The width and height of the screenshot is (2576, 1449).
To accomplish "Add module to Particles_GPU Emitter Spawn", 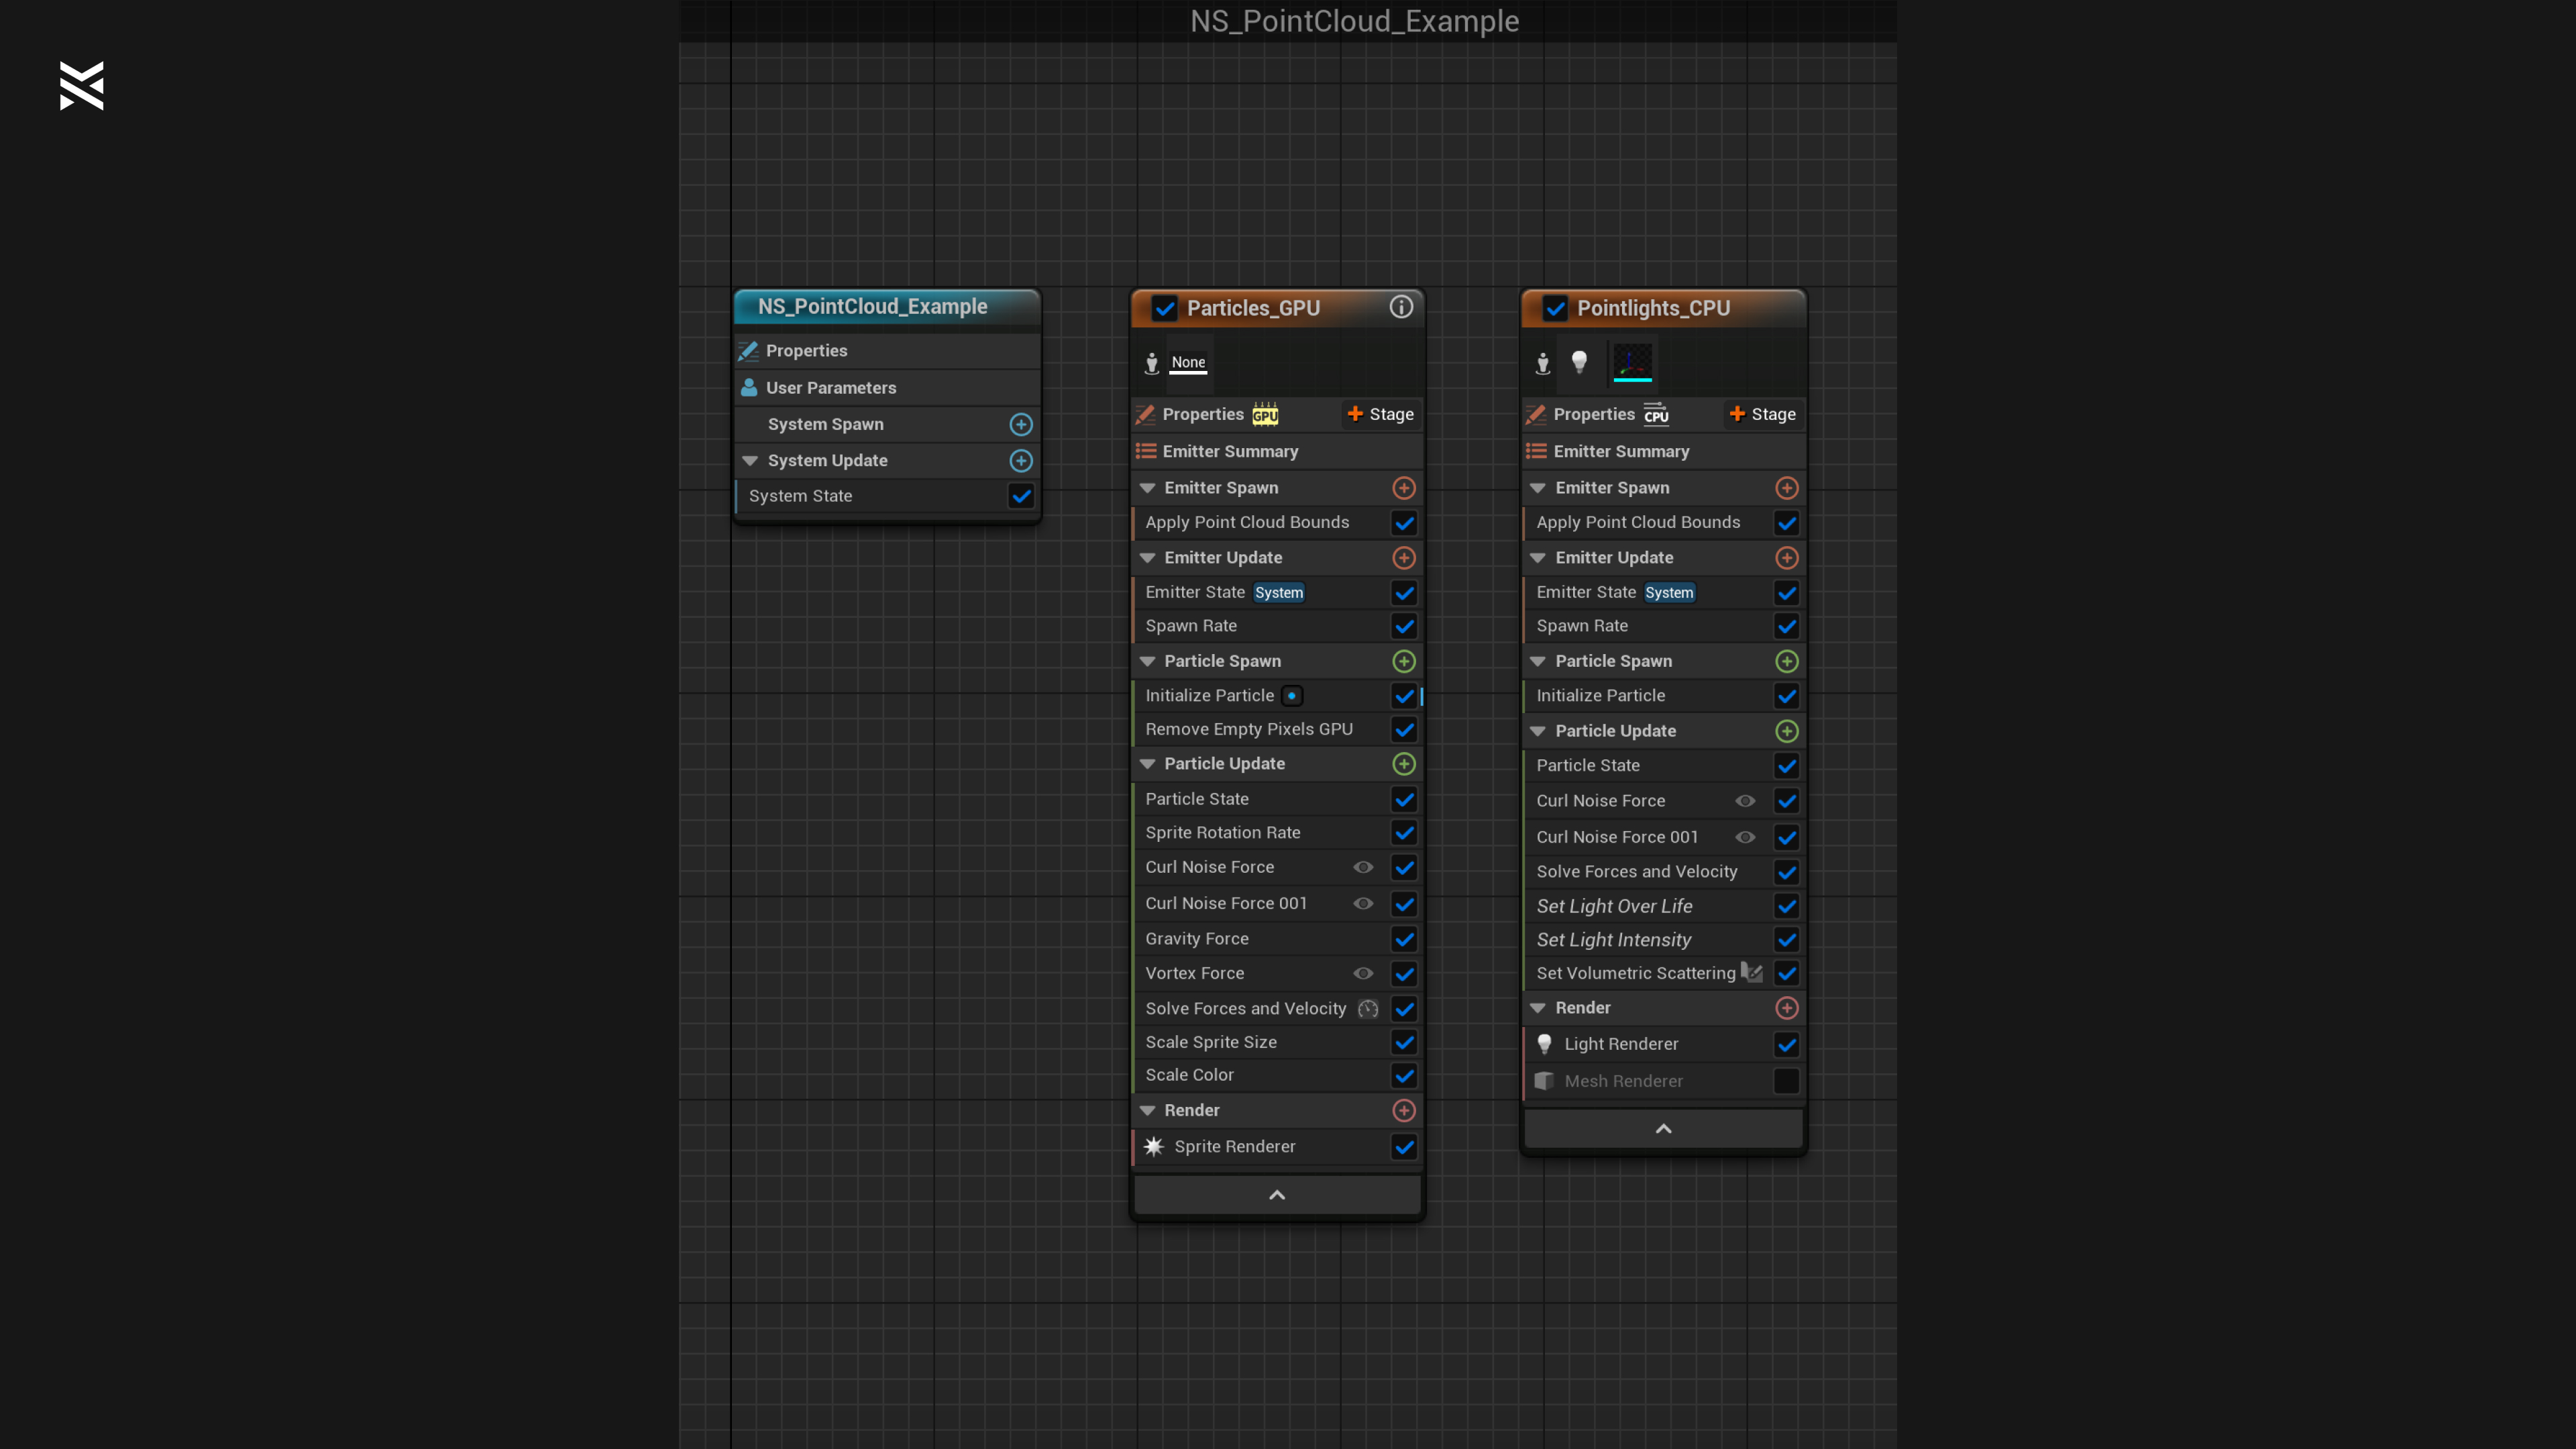I will pyautogui.click(x=1404, y=488).
